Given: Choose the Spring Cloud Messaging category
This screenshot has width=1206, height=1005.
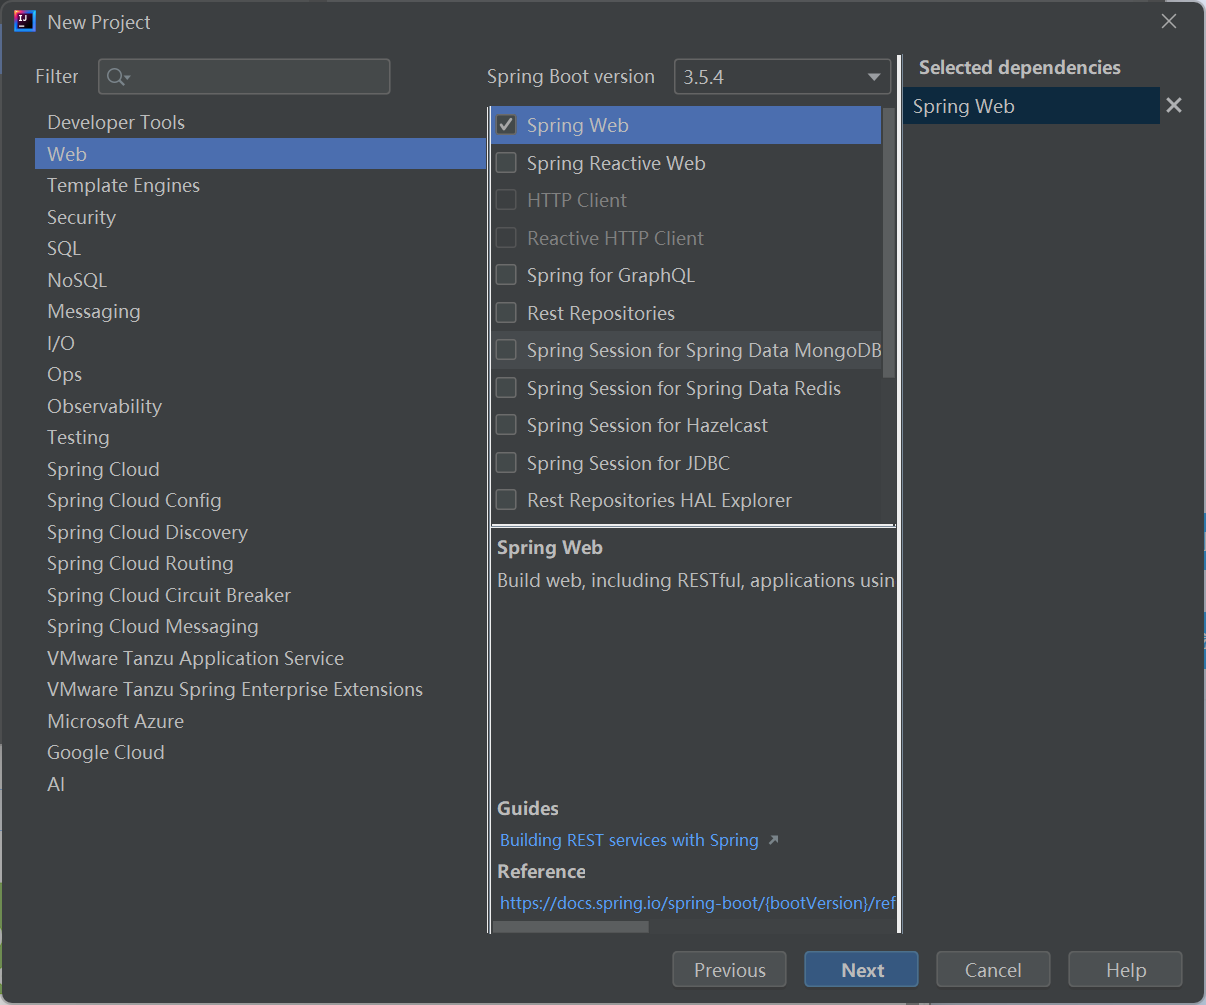Looking at the screenshot, I should coord(260,626).
